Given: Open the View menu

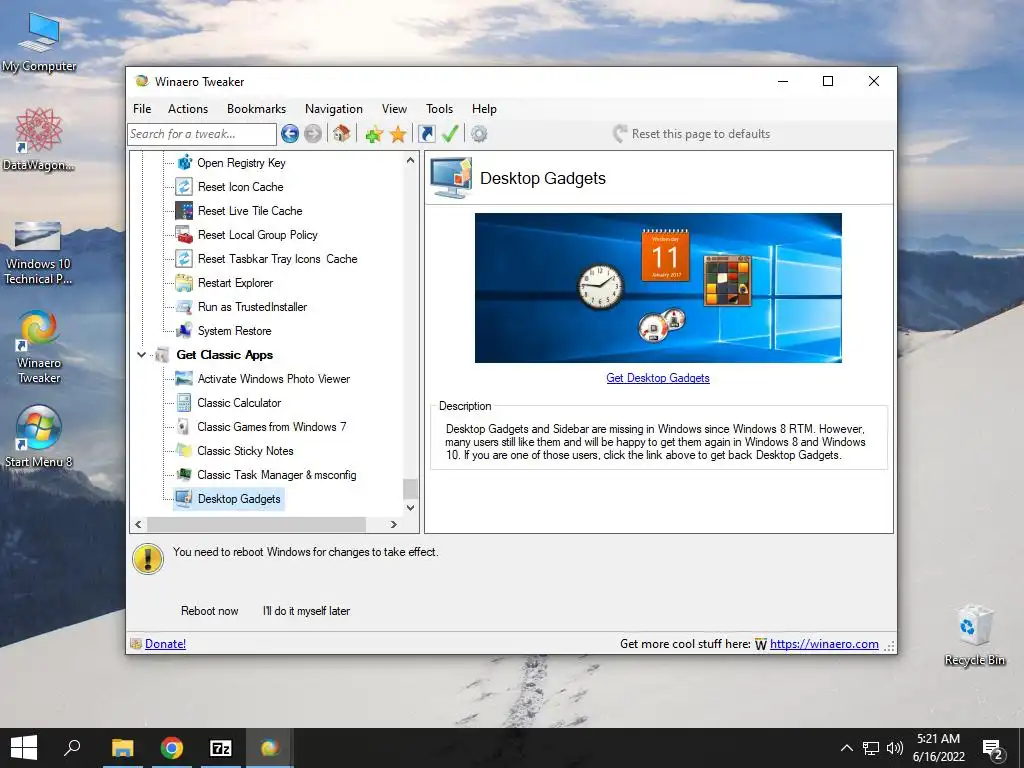Looking at the screenshot, I should (x=394, y=109).
